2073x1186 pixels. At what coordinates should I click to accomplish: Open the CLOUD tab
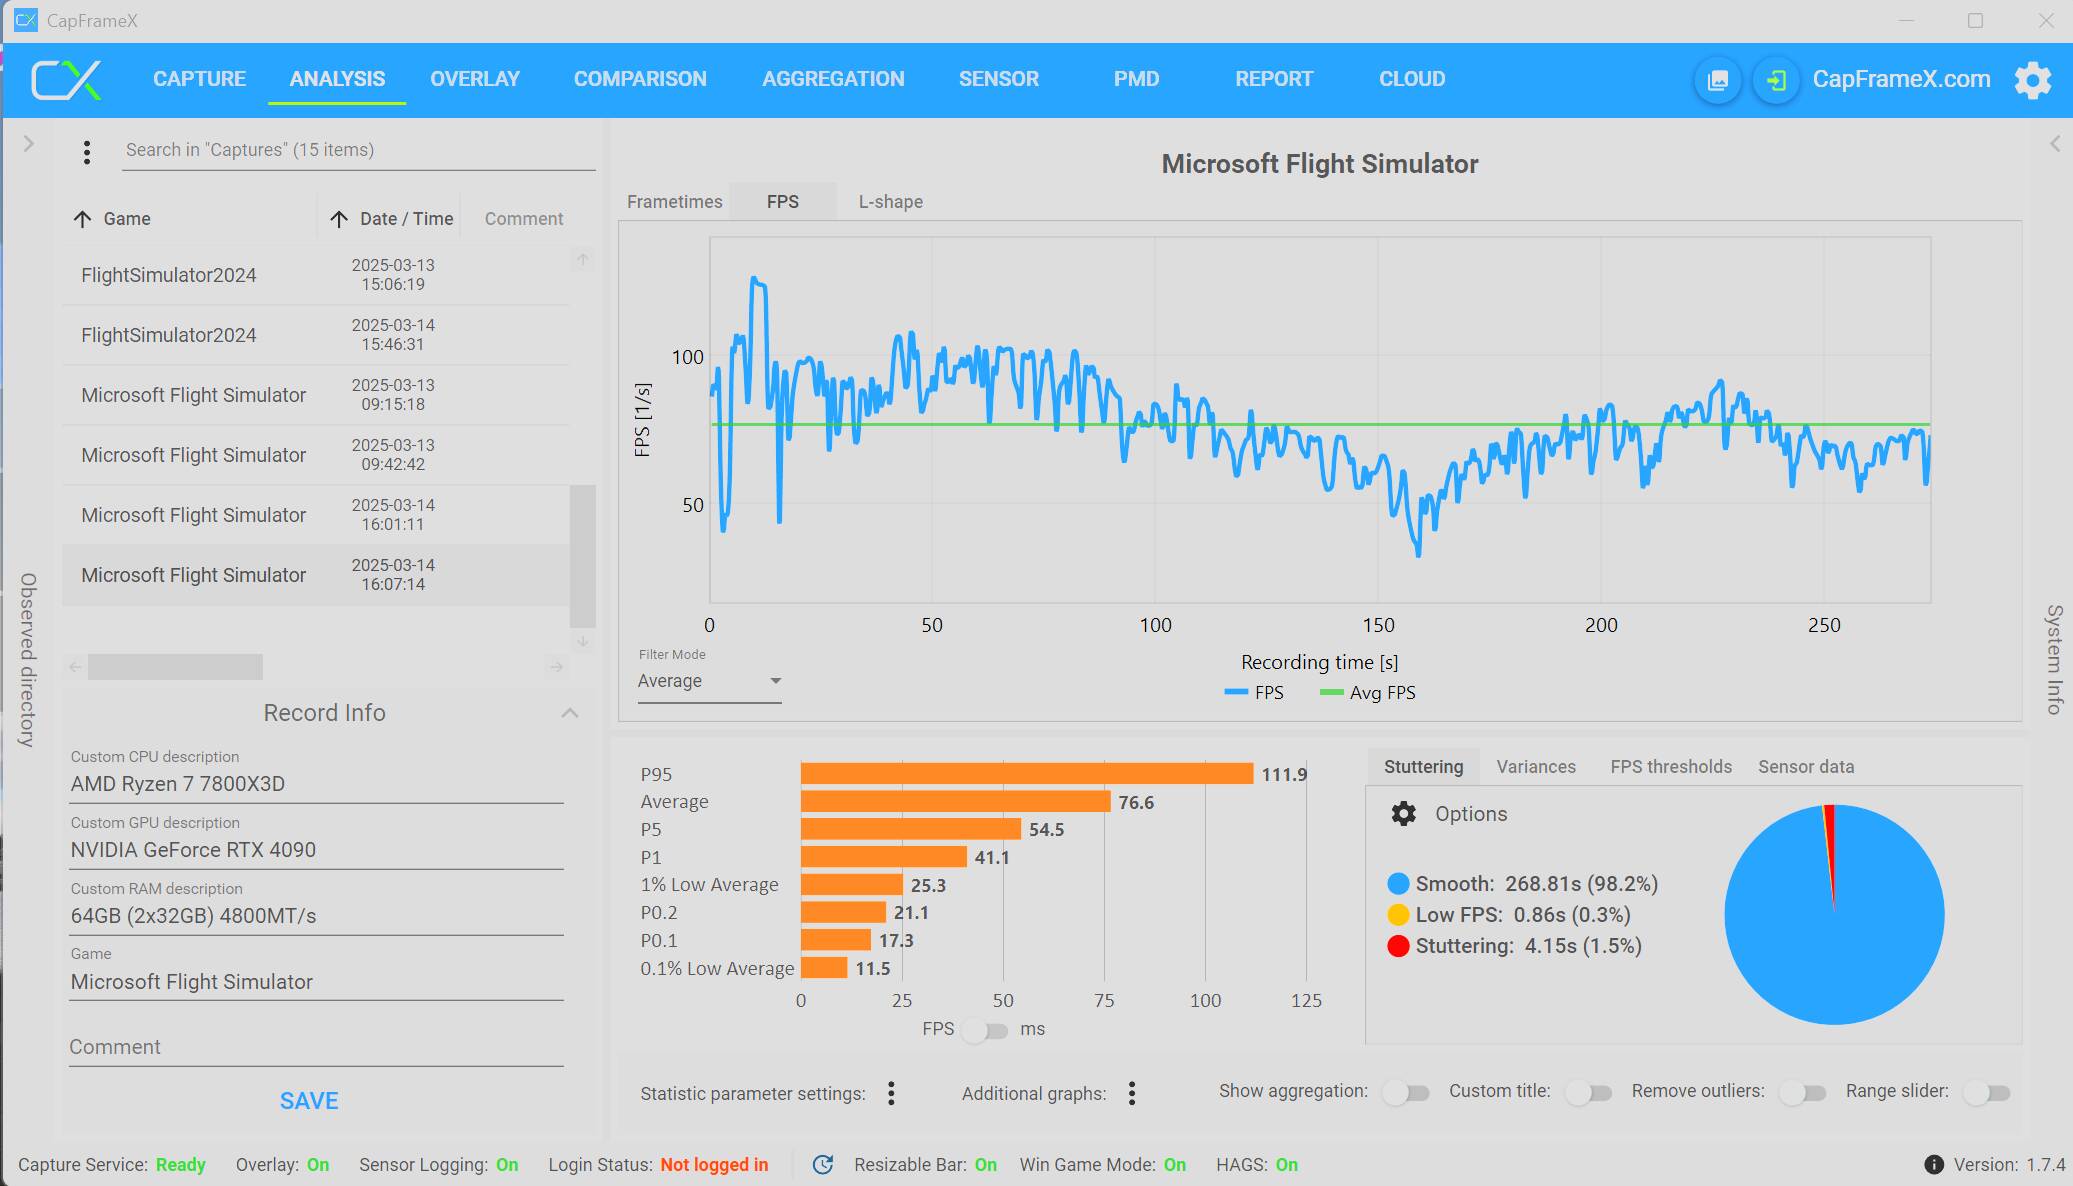pos(1412,79)
